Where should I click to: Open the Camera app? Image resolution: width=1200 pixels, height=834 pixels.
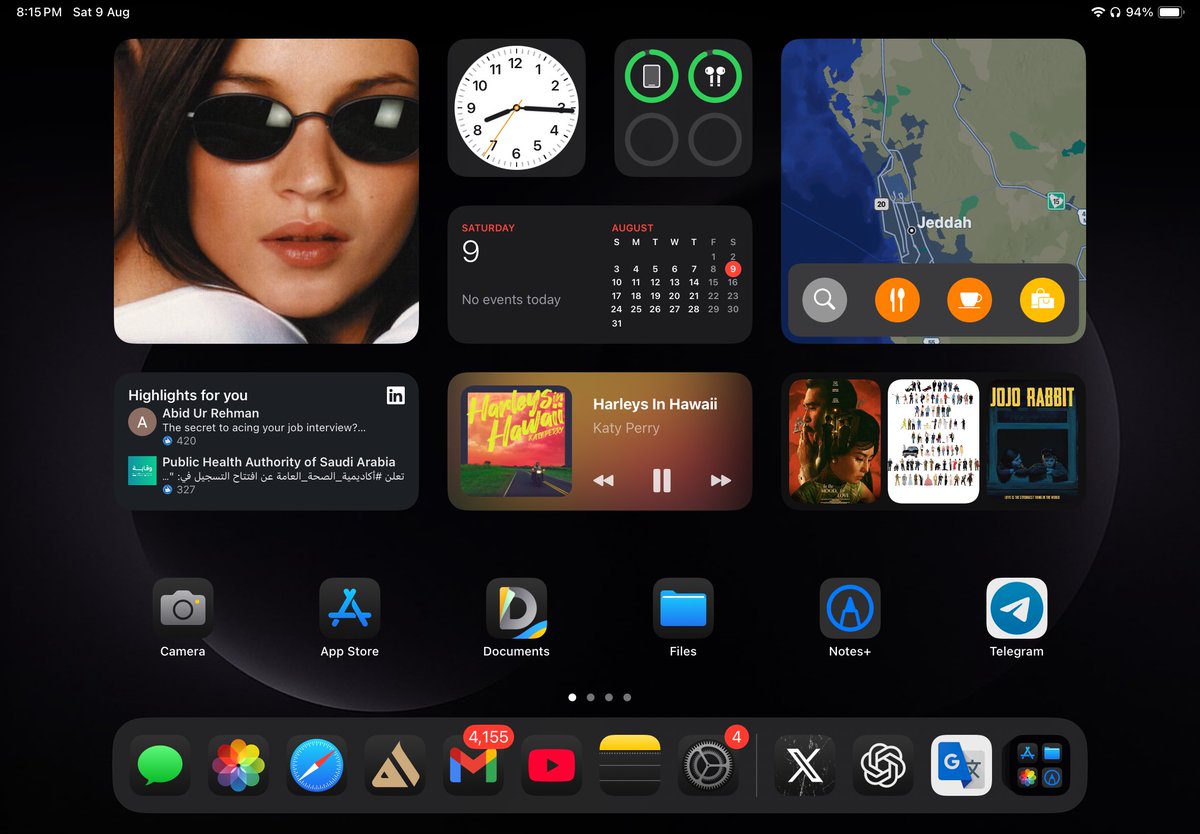[x=182, y=608]
